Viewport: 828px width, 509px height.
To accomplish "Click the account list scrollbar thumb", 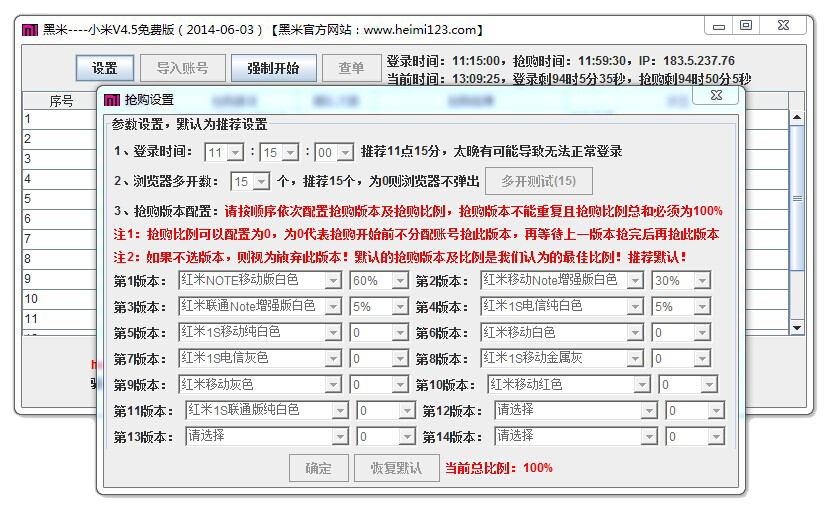I will (x=797, y=199).
